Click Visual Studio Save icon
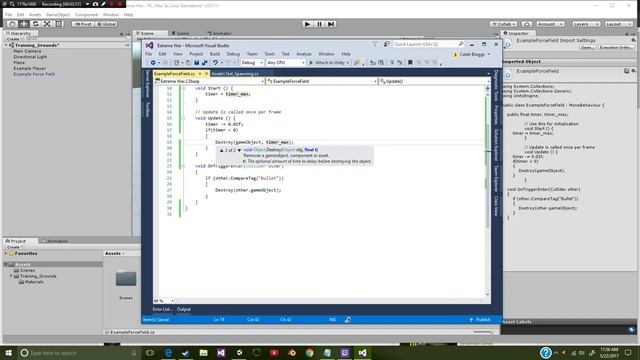640x360 pixels. pos(197,63)
